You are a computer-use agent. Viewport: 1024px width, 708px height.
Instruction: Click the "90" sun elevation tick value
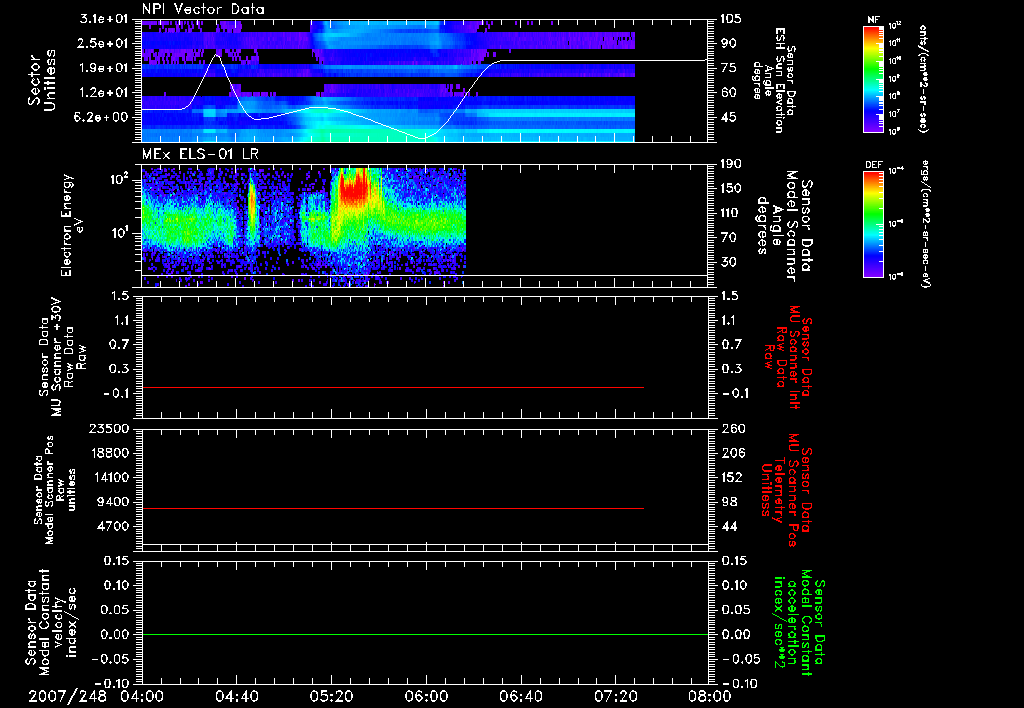tap(728, 43)
